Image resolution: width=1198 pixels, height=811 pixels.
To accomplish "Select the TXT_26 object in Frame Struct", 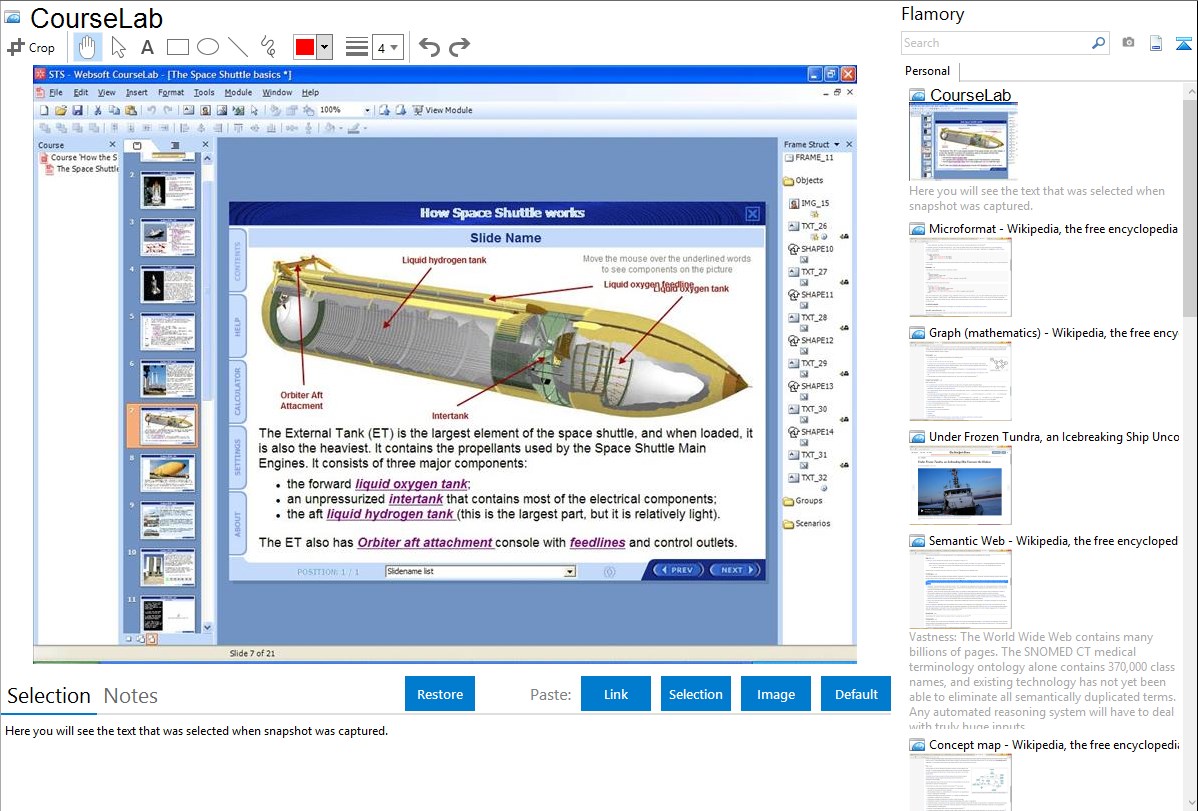I will 808,226.
